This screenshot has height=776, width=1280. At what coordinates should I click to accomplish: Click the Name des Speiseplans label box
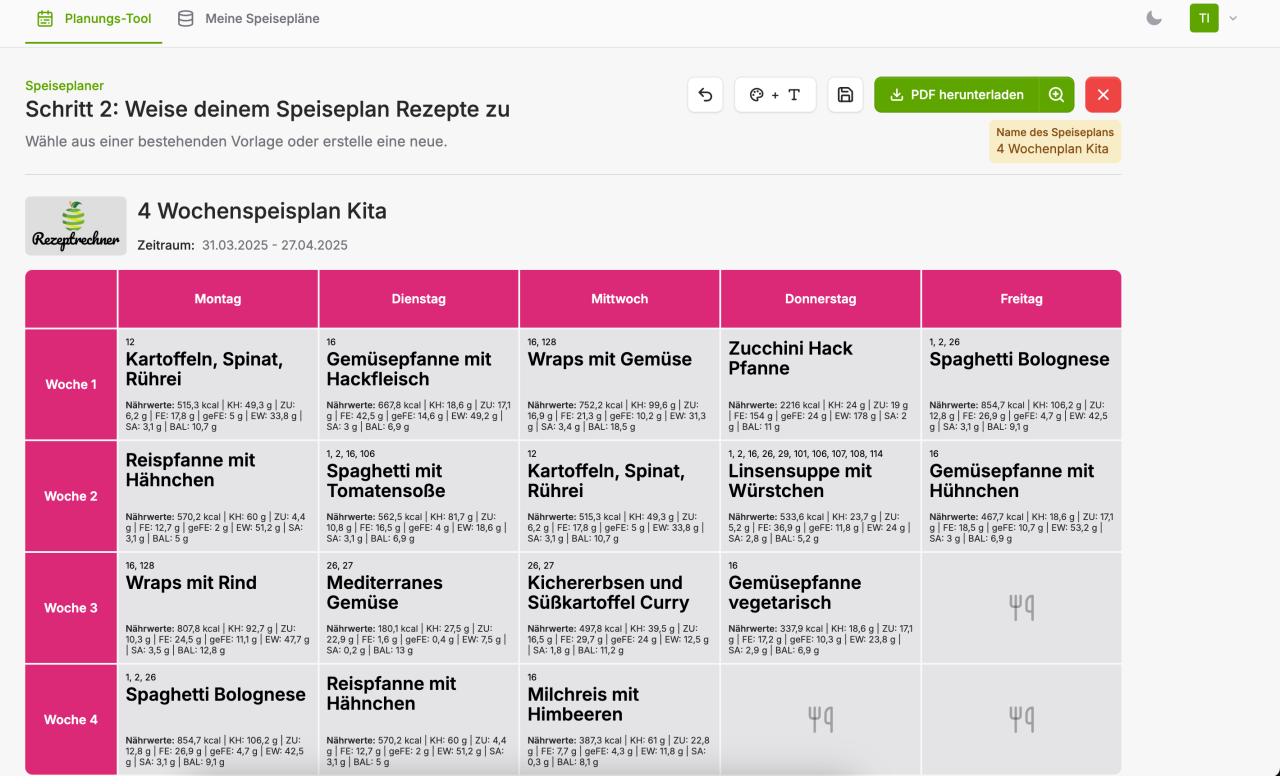1055,141
